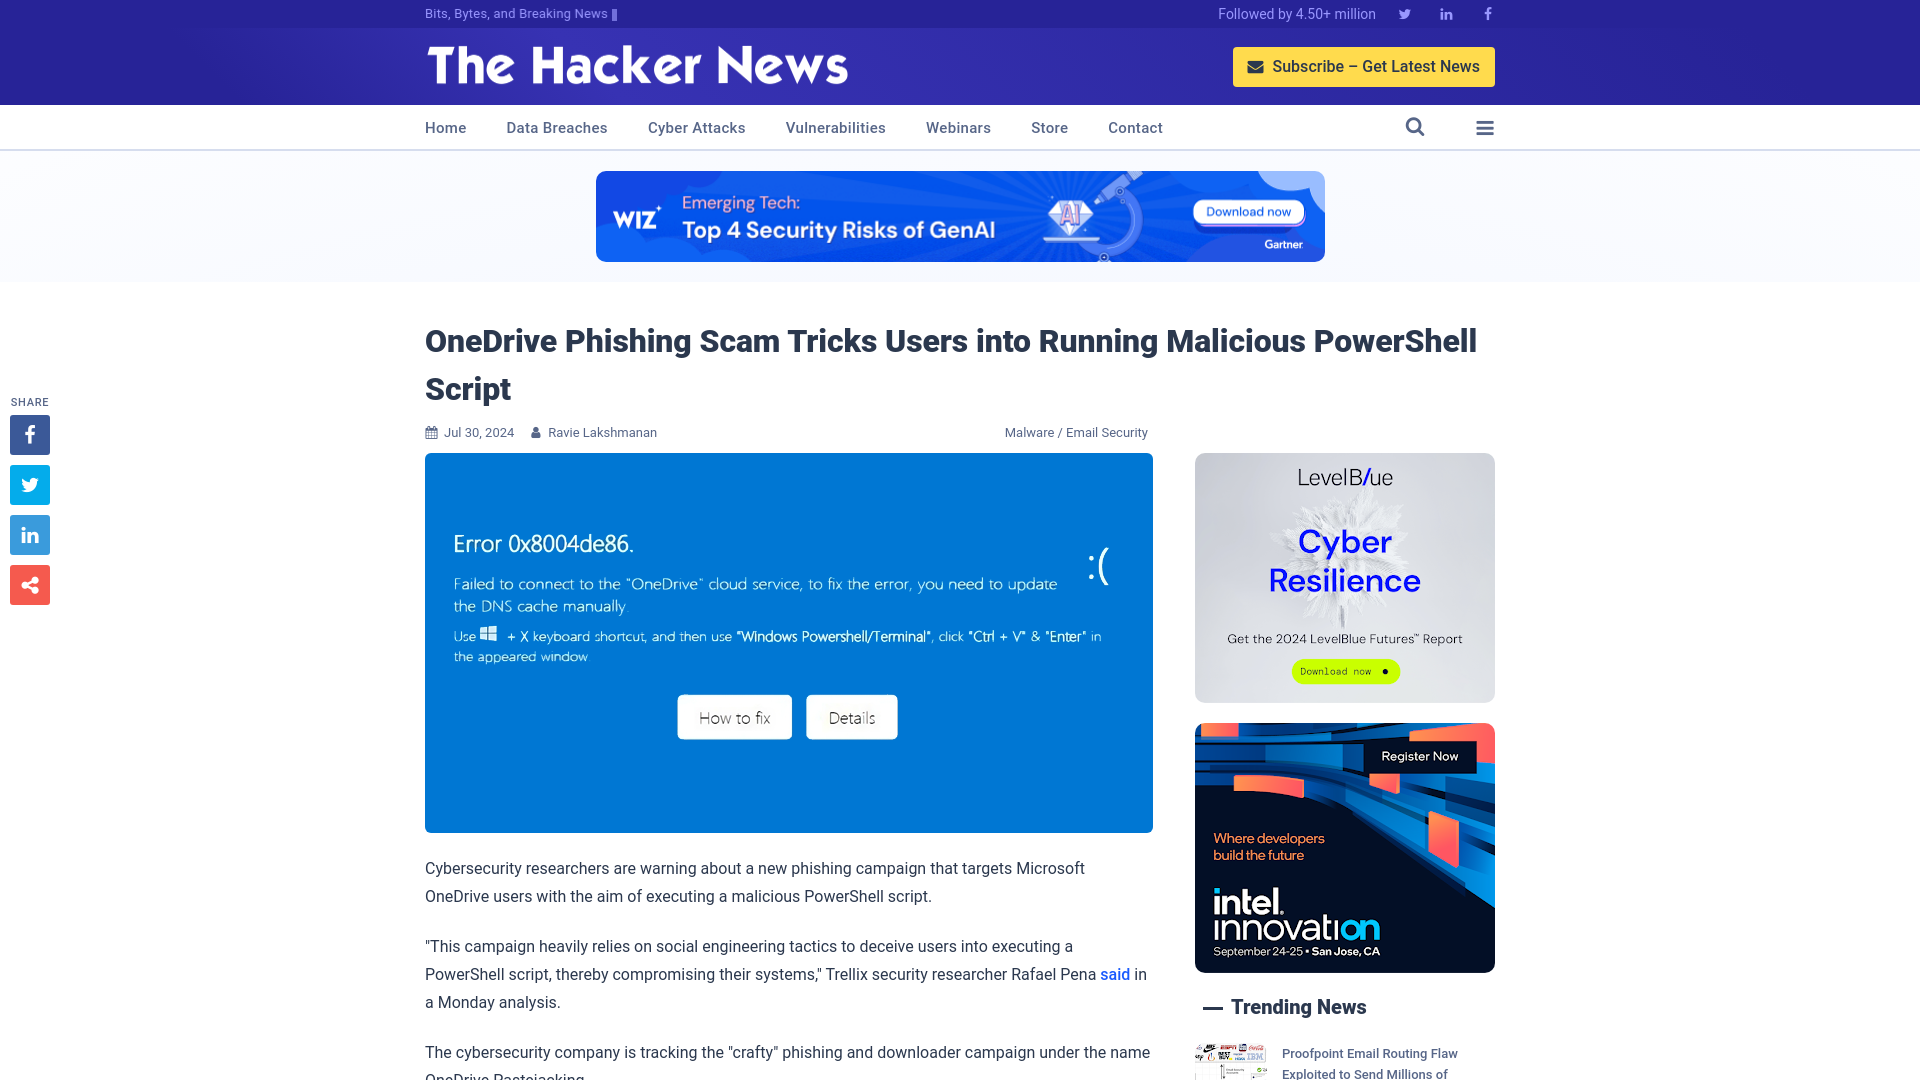The image size is (1920, 1080).
Task: Select the Cyber Attacks menu tab
Action: pyautogui.click(x=696, y=128)
